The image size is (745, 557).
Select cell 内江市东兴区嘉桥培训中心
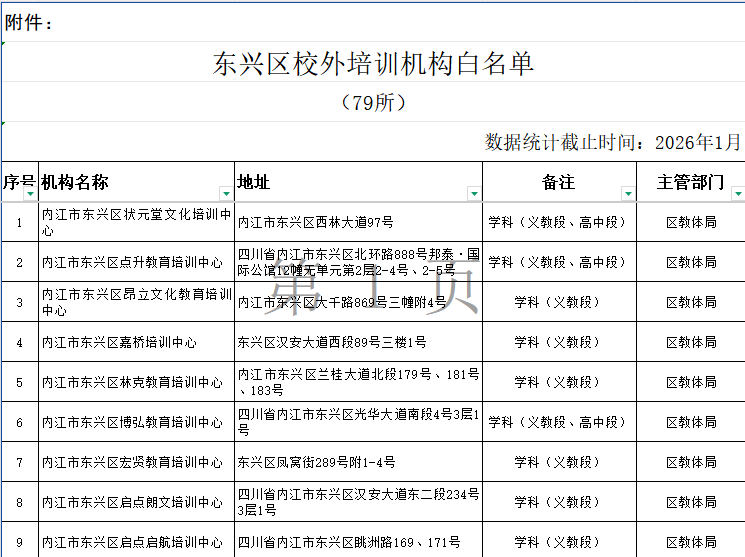click(136, 342)
